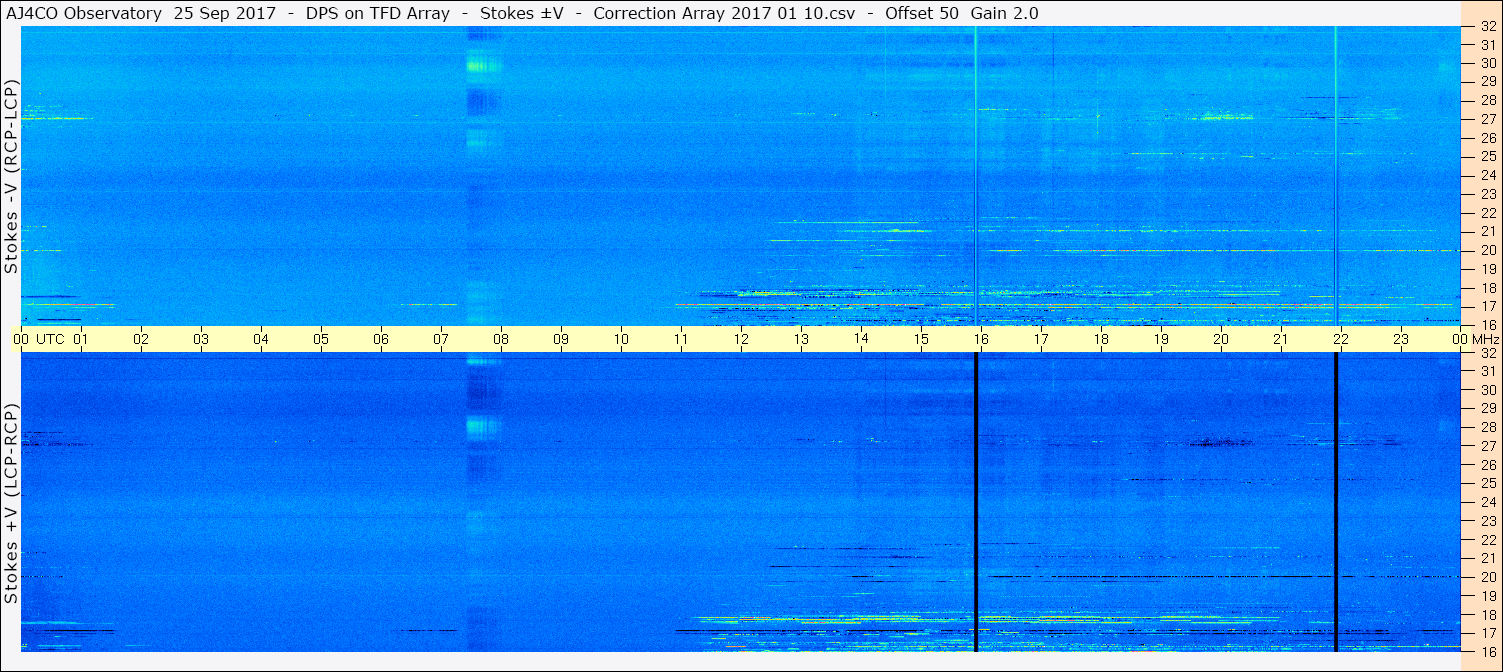The height and width of the screenshot is (672, 1503).
Task: Click the 24 MHz tick of upper Stokes -V panel
Action: (1487, 175)
